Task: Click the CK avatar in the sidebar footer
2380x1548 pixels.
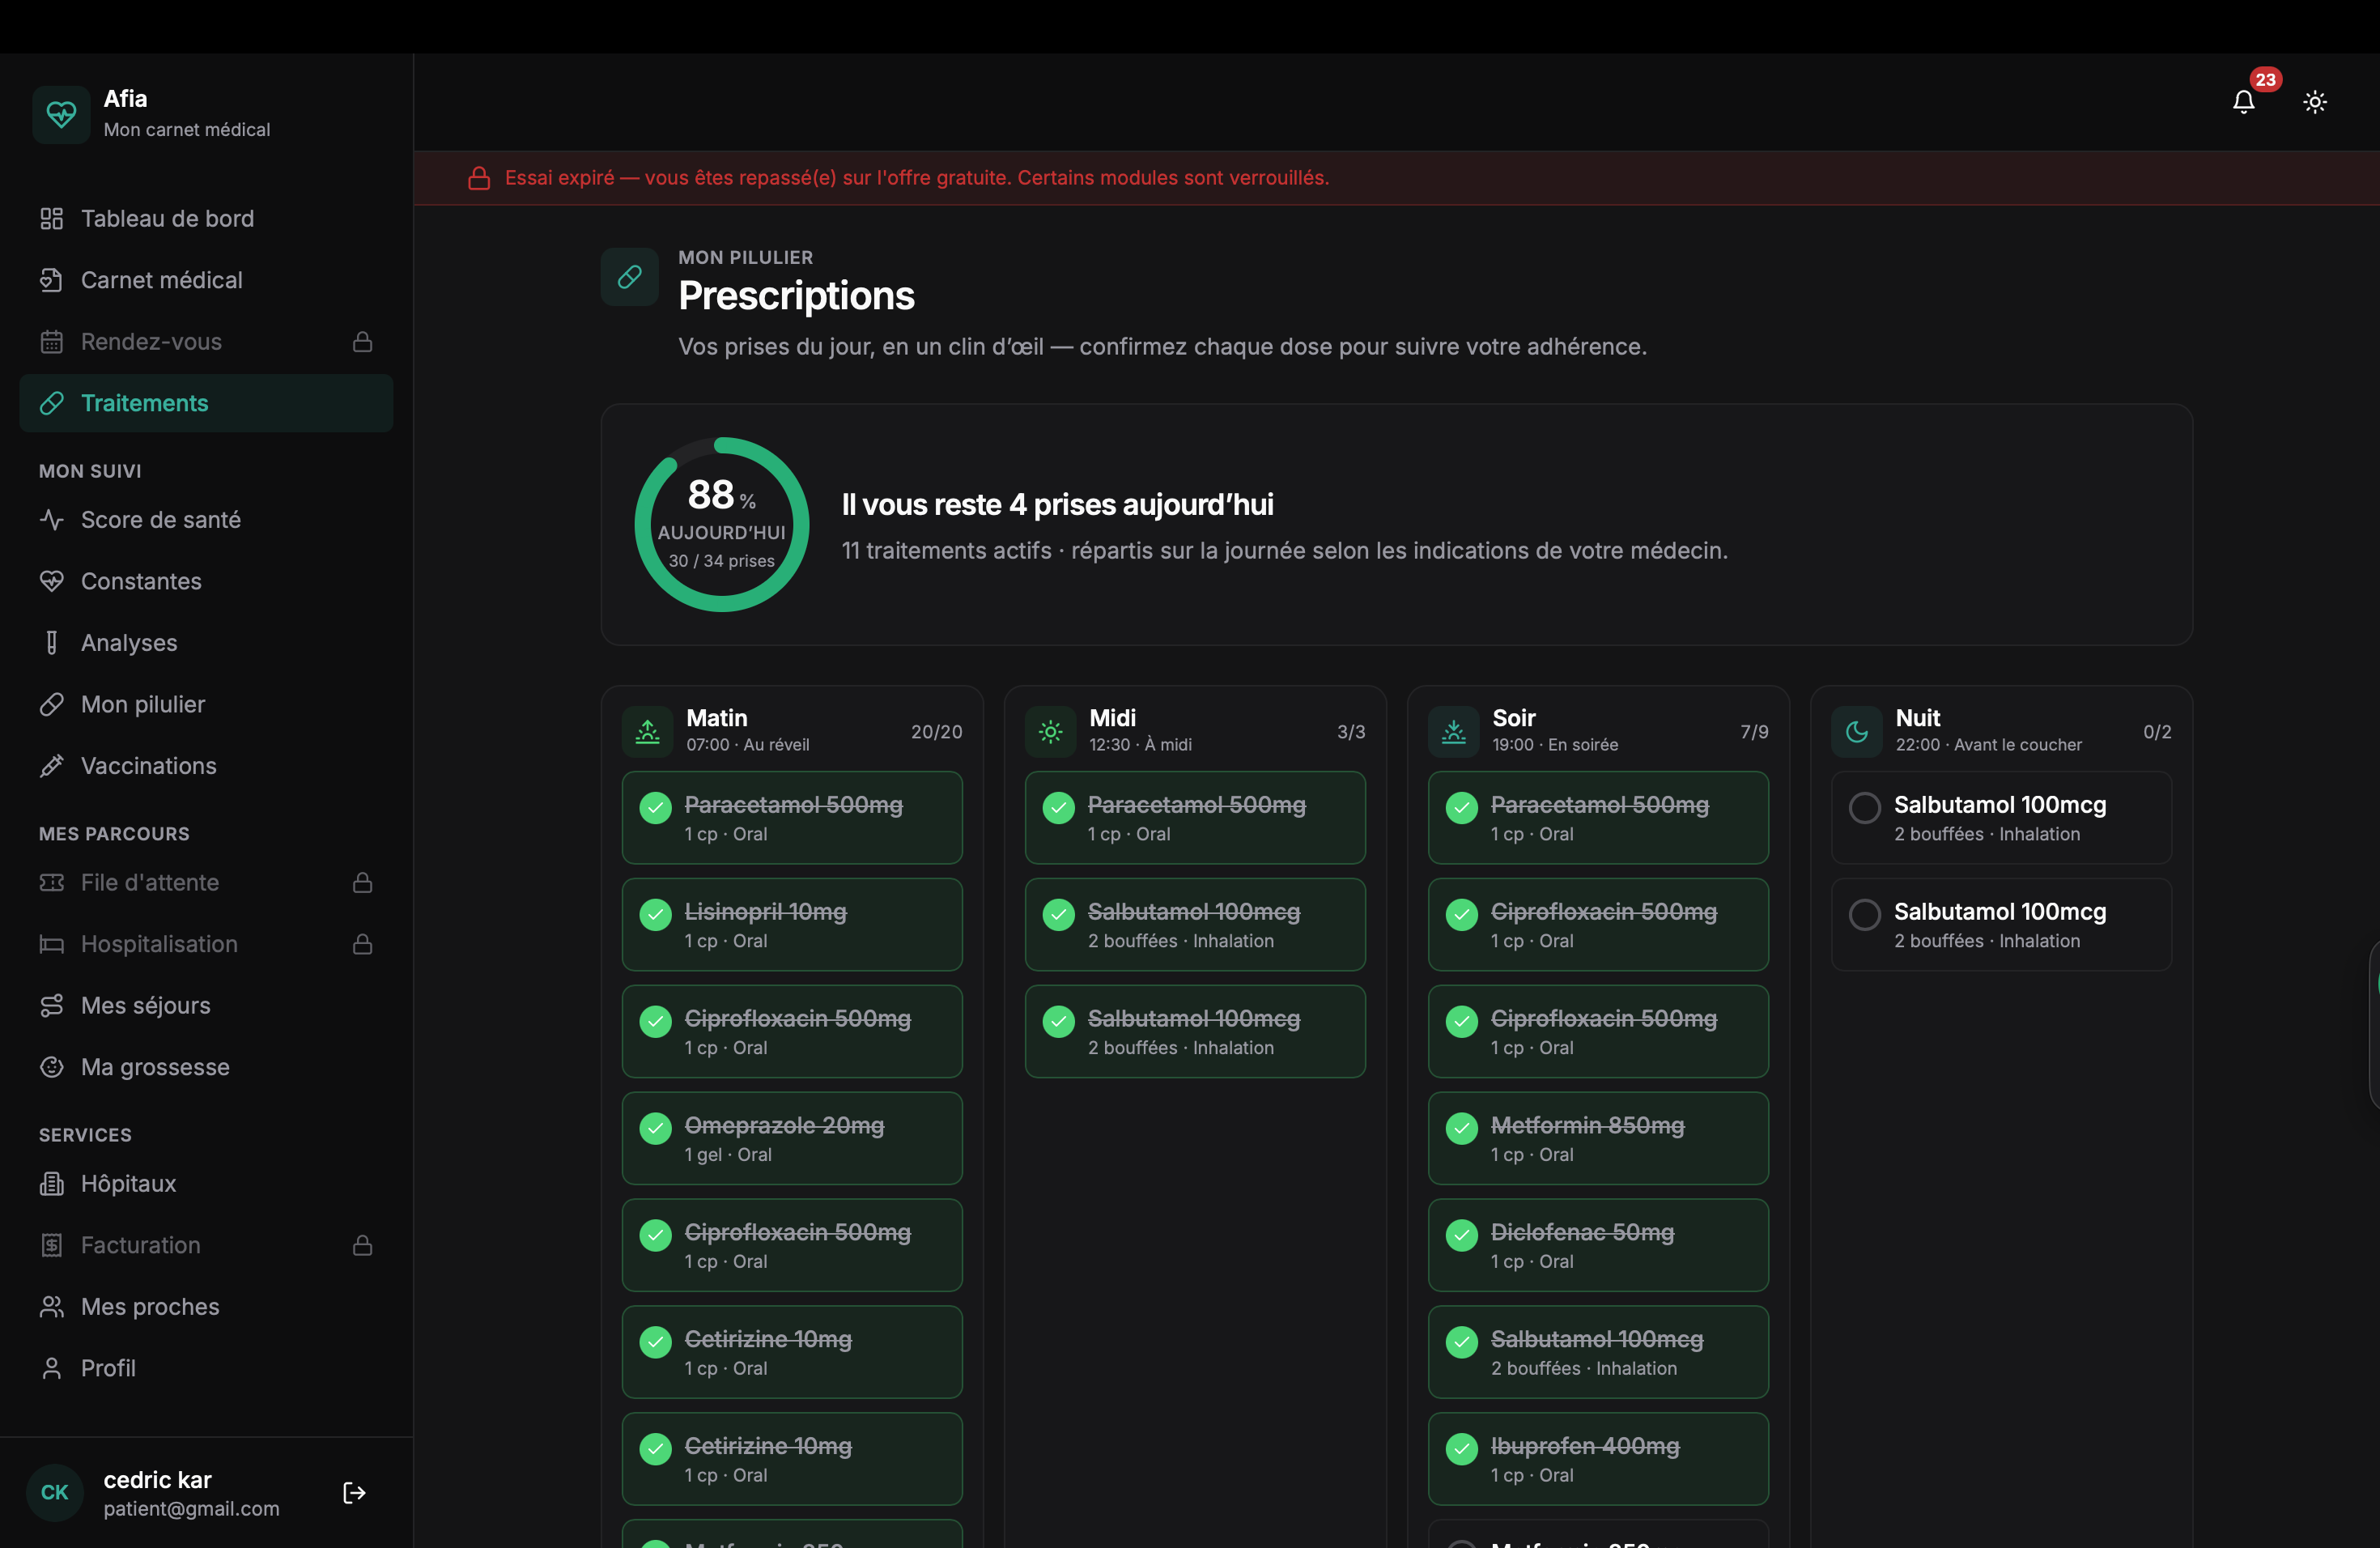Action: pyautogui.click(x=55, y=1493)
